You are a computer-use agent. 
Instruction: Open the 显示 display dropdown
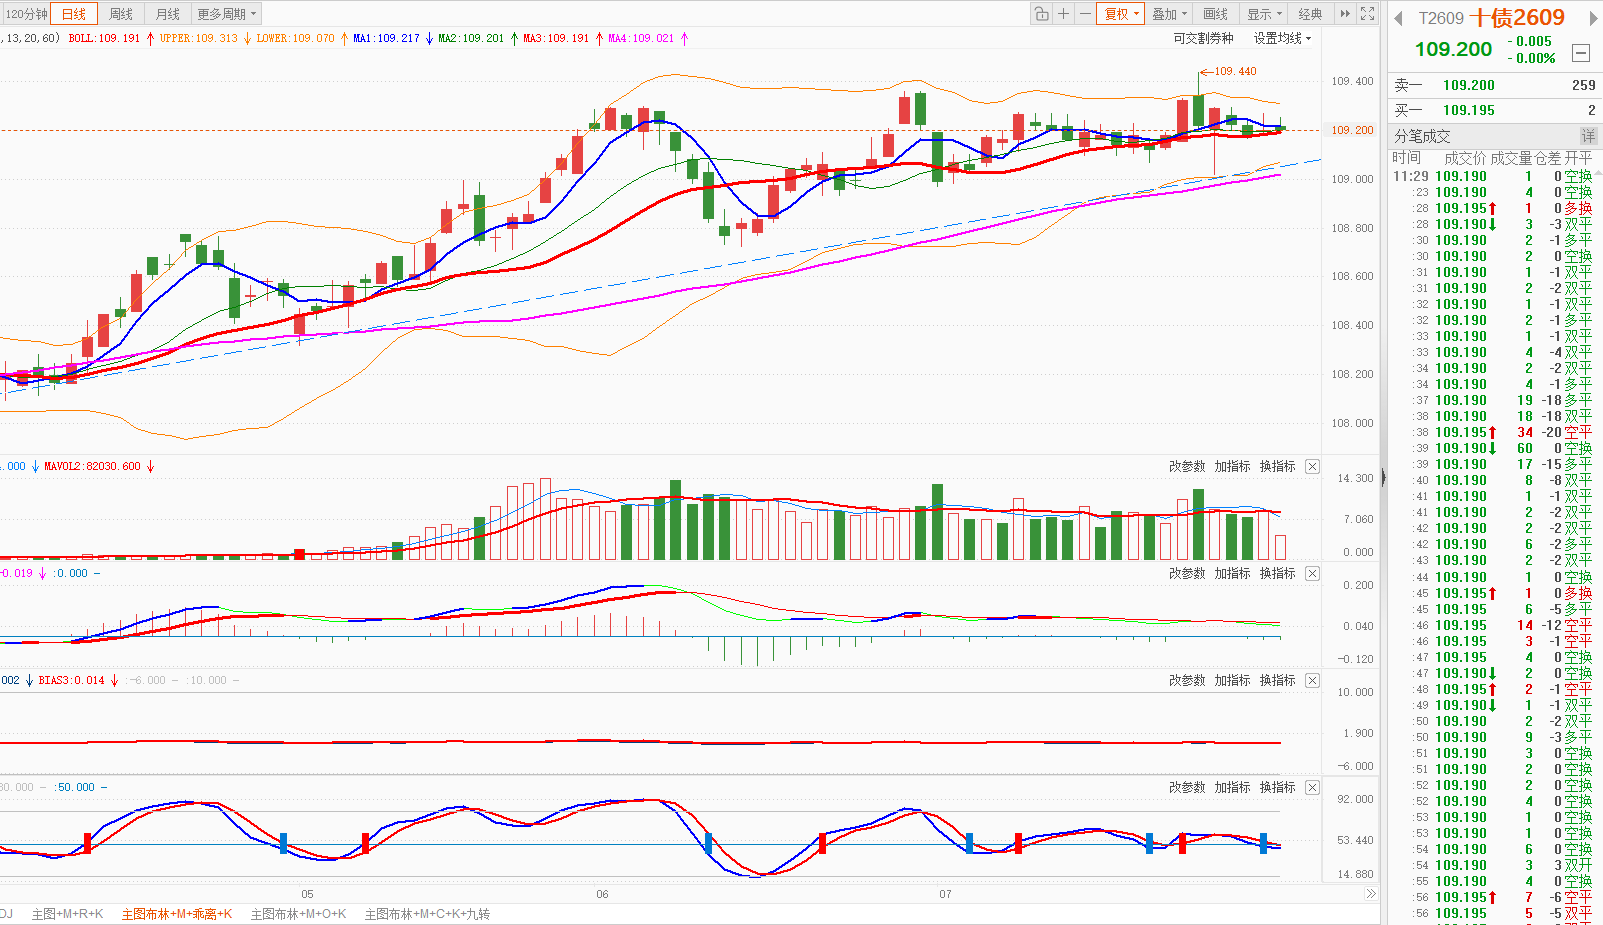click(x=1264, y=14)
